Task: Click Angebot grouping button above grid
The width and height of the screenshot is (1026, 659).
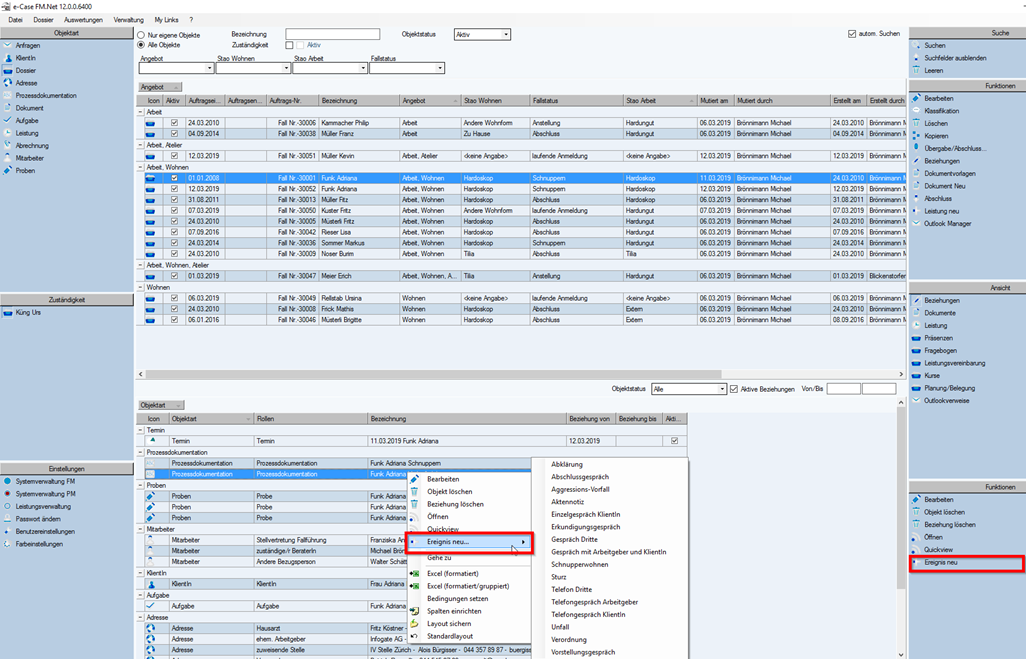Action: pyautogui.click(x=160, y=87)
